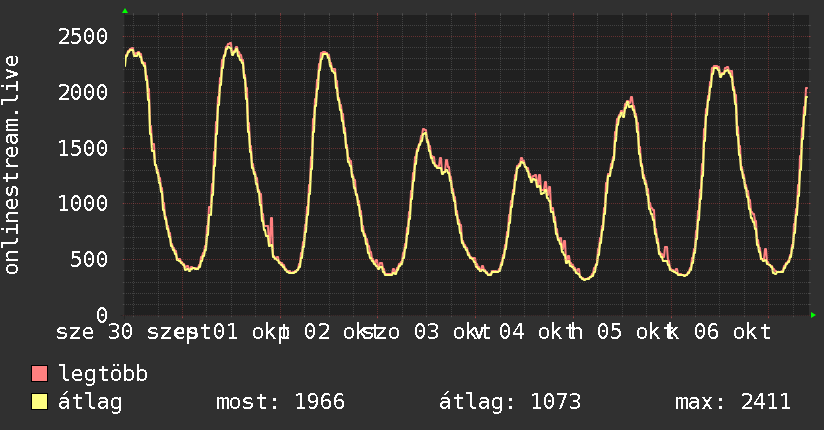This screenshot has width=824, height=430.
Task: Click the 'max: 2411' value
Action: (733, 402)
